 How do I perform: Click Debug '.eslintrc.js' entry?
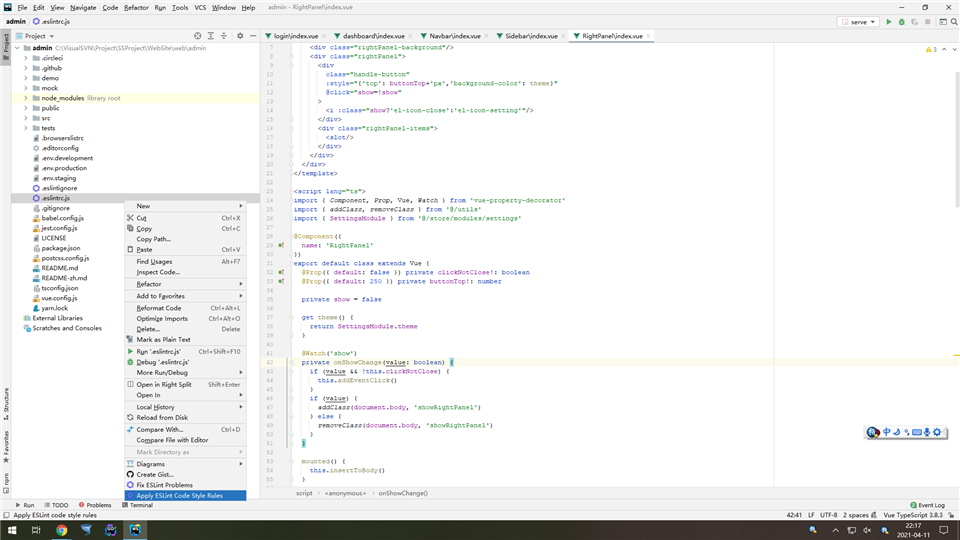(186, 362)
